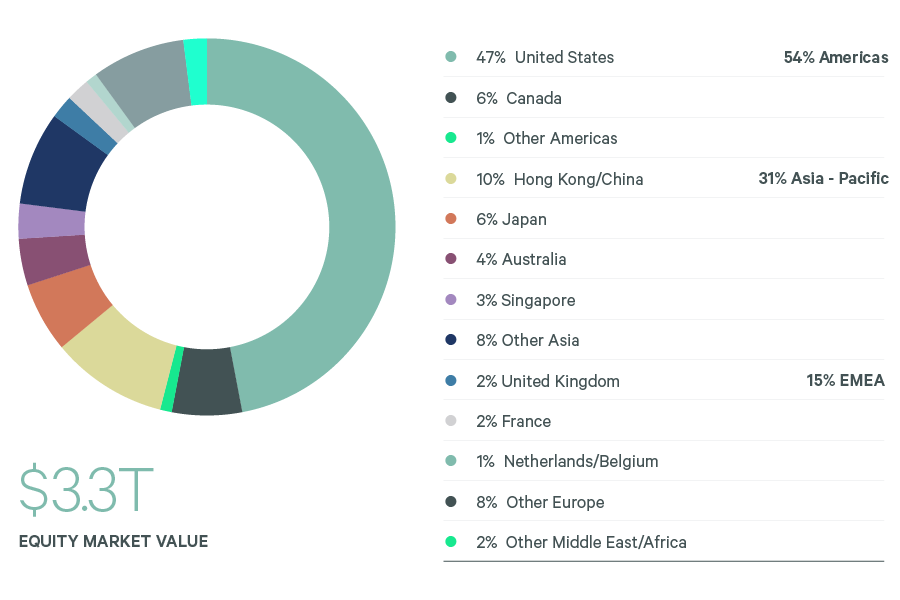This screenshot has height=600, width=900.
Task: Click the Other Asia navy legend dot
Action: click(451, 340)
